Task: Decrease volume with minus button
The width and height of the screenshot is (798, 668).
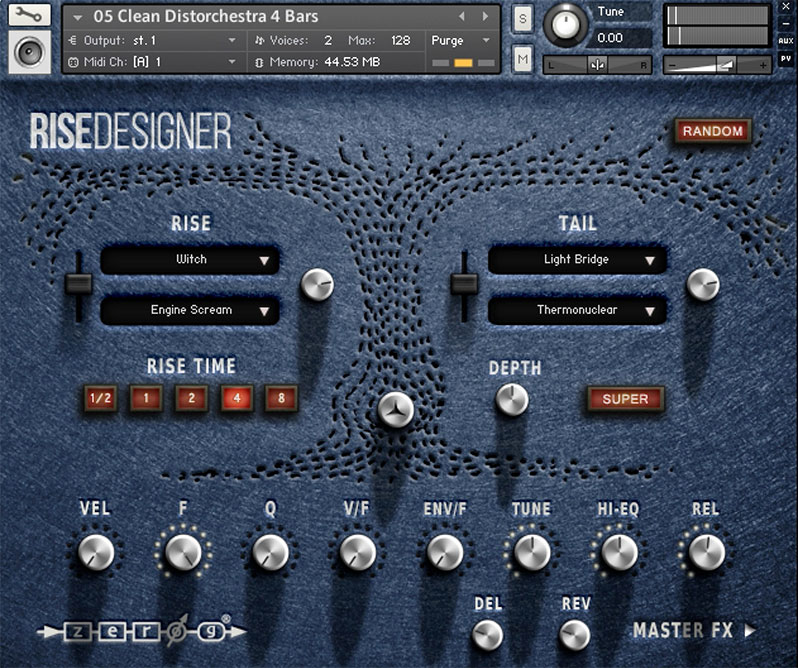Action: tap(672, 65)
